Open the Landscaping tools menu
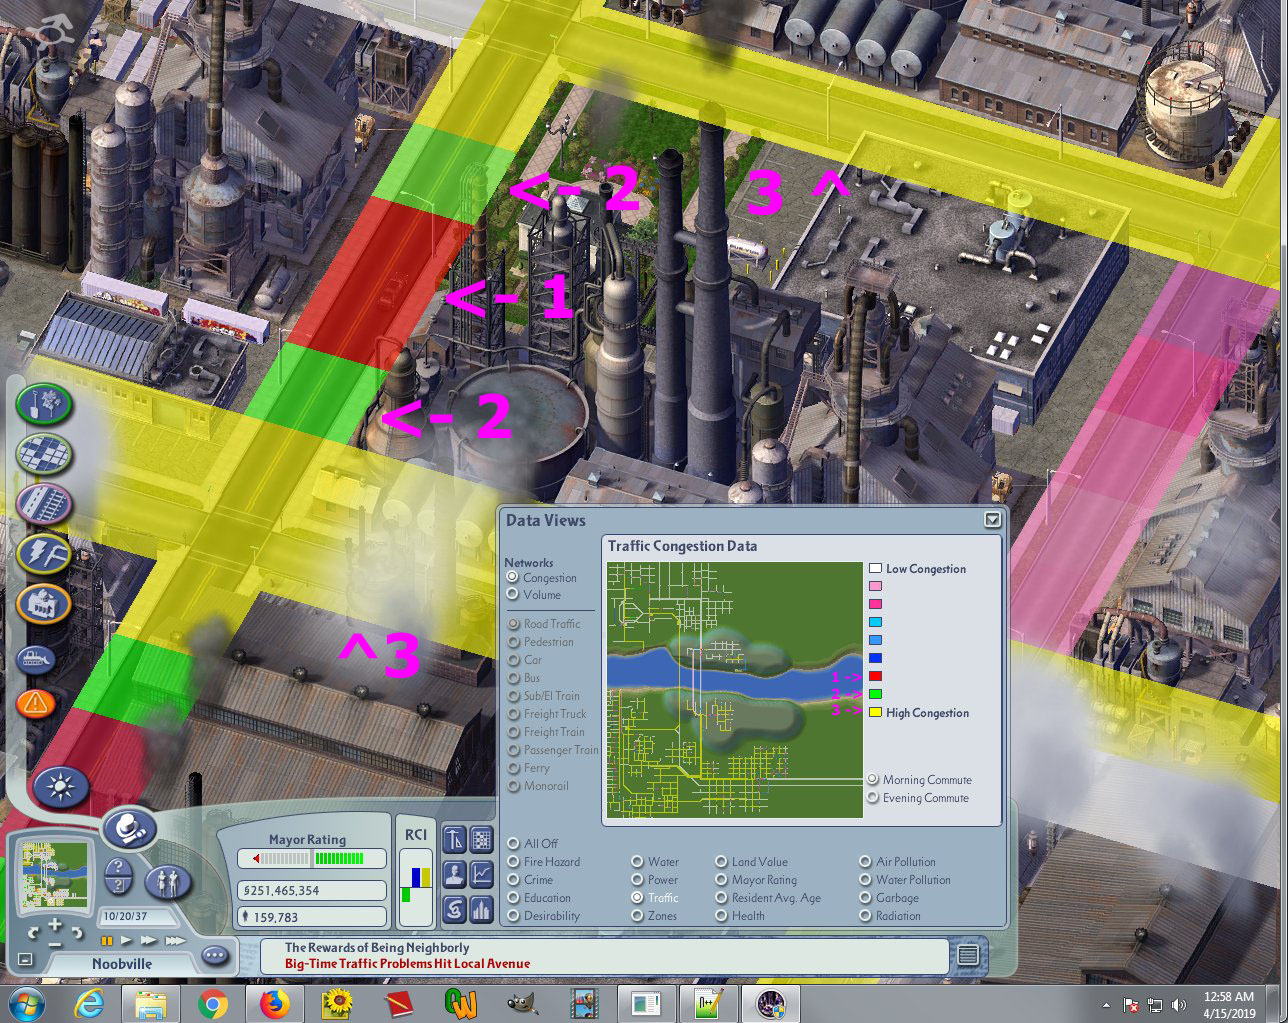Screen dimensions: 1288x1023 point(44,404)
